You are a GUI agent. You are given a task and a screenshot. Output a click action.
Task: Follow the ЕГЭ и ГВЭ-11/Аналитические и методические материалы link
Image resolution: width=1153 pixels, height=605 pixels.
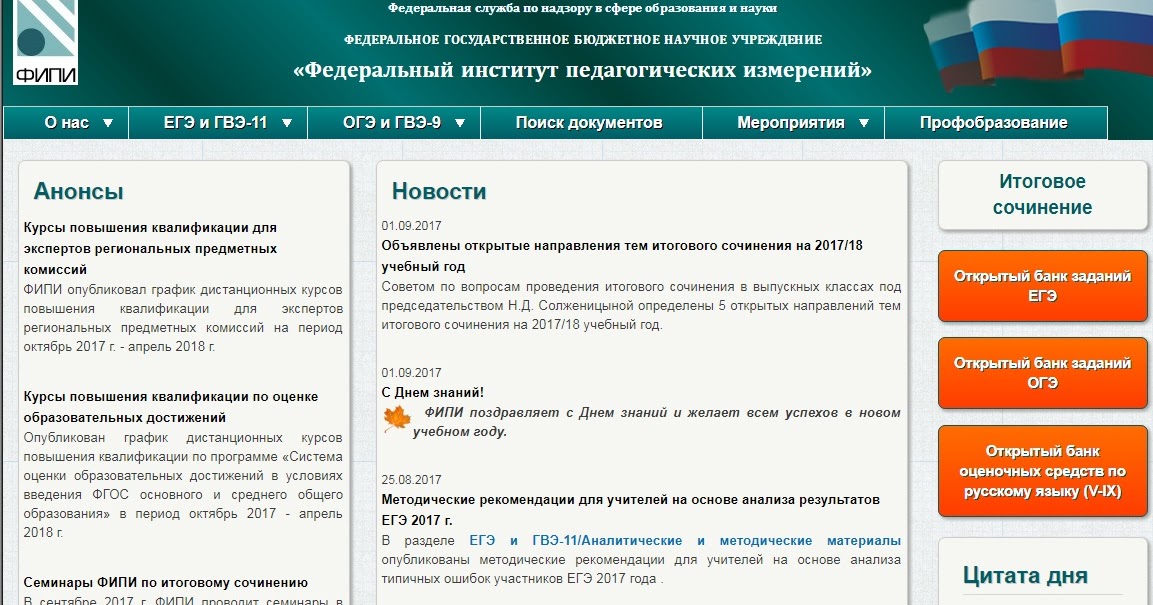pyautogui.click(x=685, y=540)
